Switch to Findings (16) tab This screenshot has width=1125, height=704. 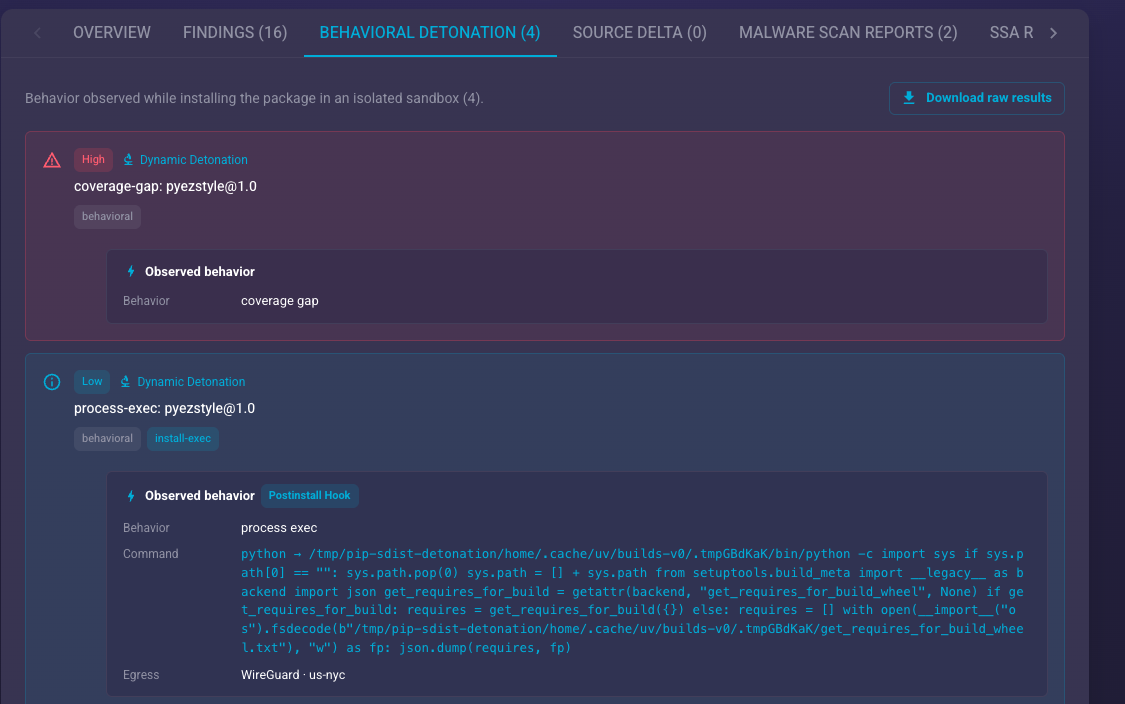pos(235,32)
